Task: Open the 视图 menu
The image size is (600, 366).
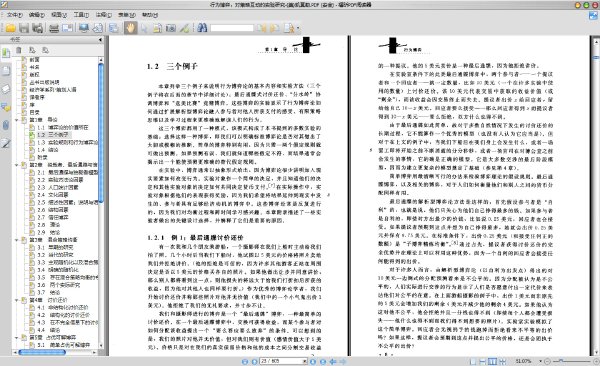Action: tap(59, 15)
